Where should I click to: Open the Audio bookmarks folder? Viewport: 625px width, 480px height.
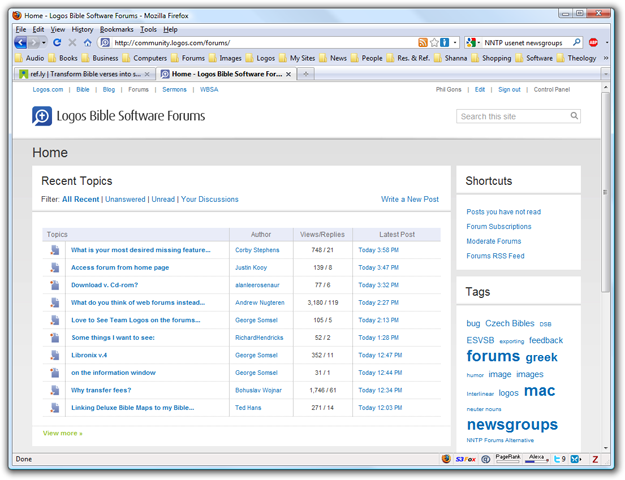[30, 58]
